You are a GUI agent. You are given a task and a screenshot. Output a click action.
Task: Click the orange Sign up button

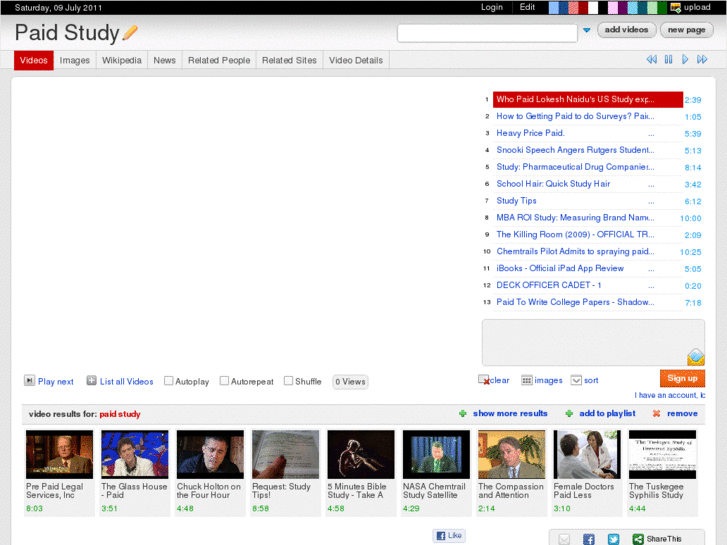pos(682,378)
